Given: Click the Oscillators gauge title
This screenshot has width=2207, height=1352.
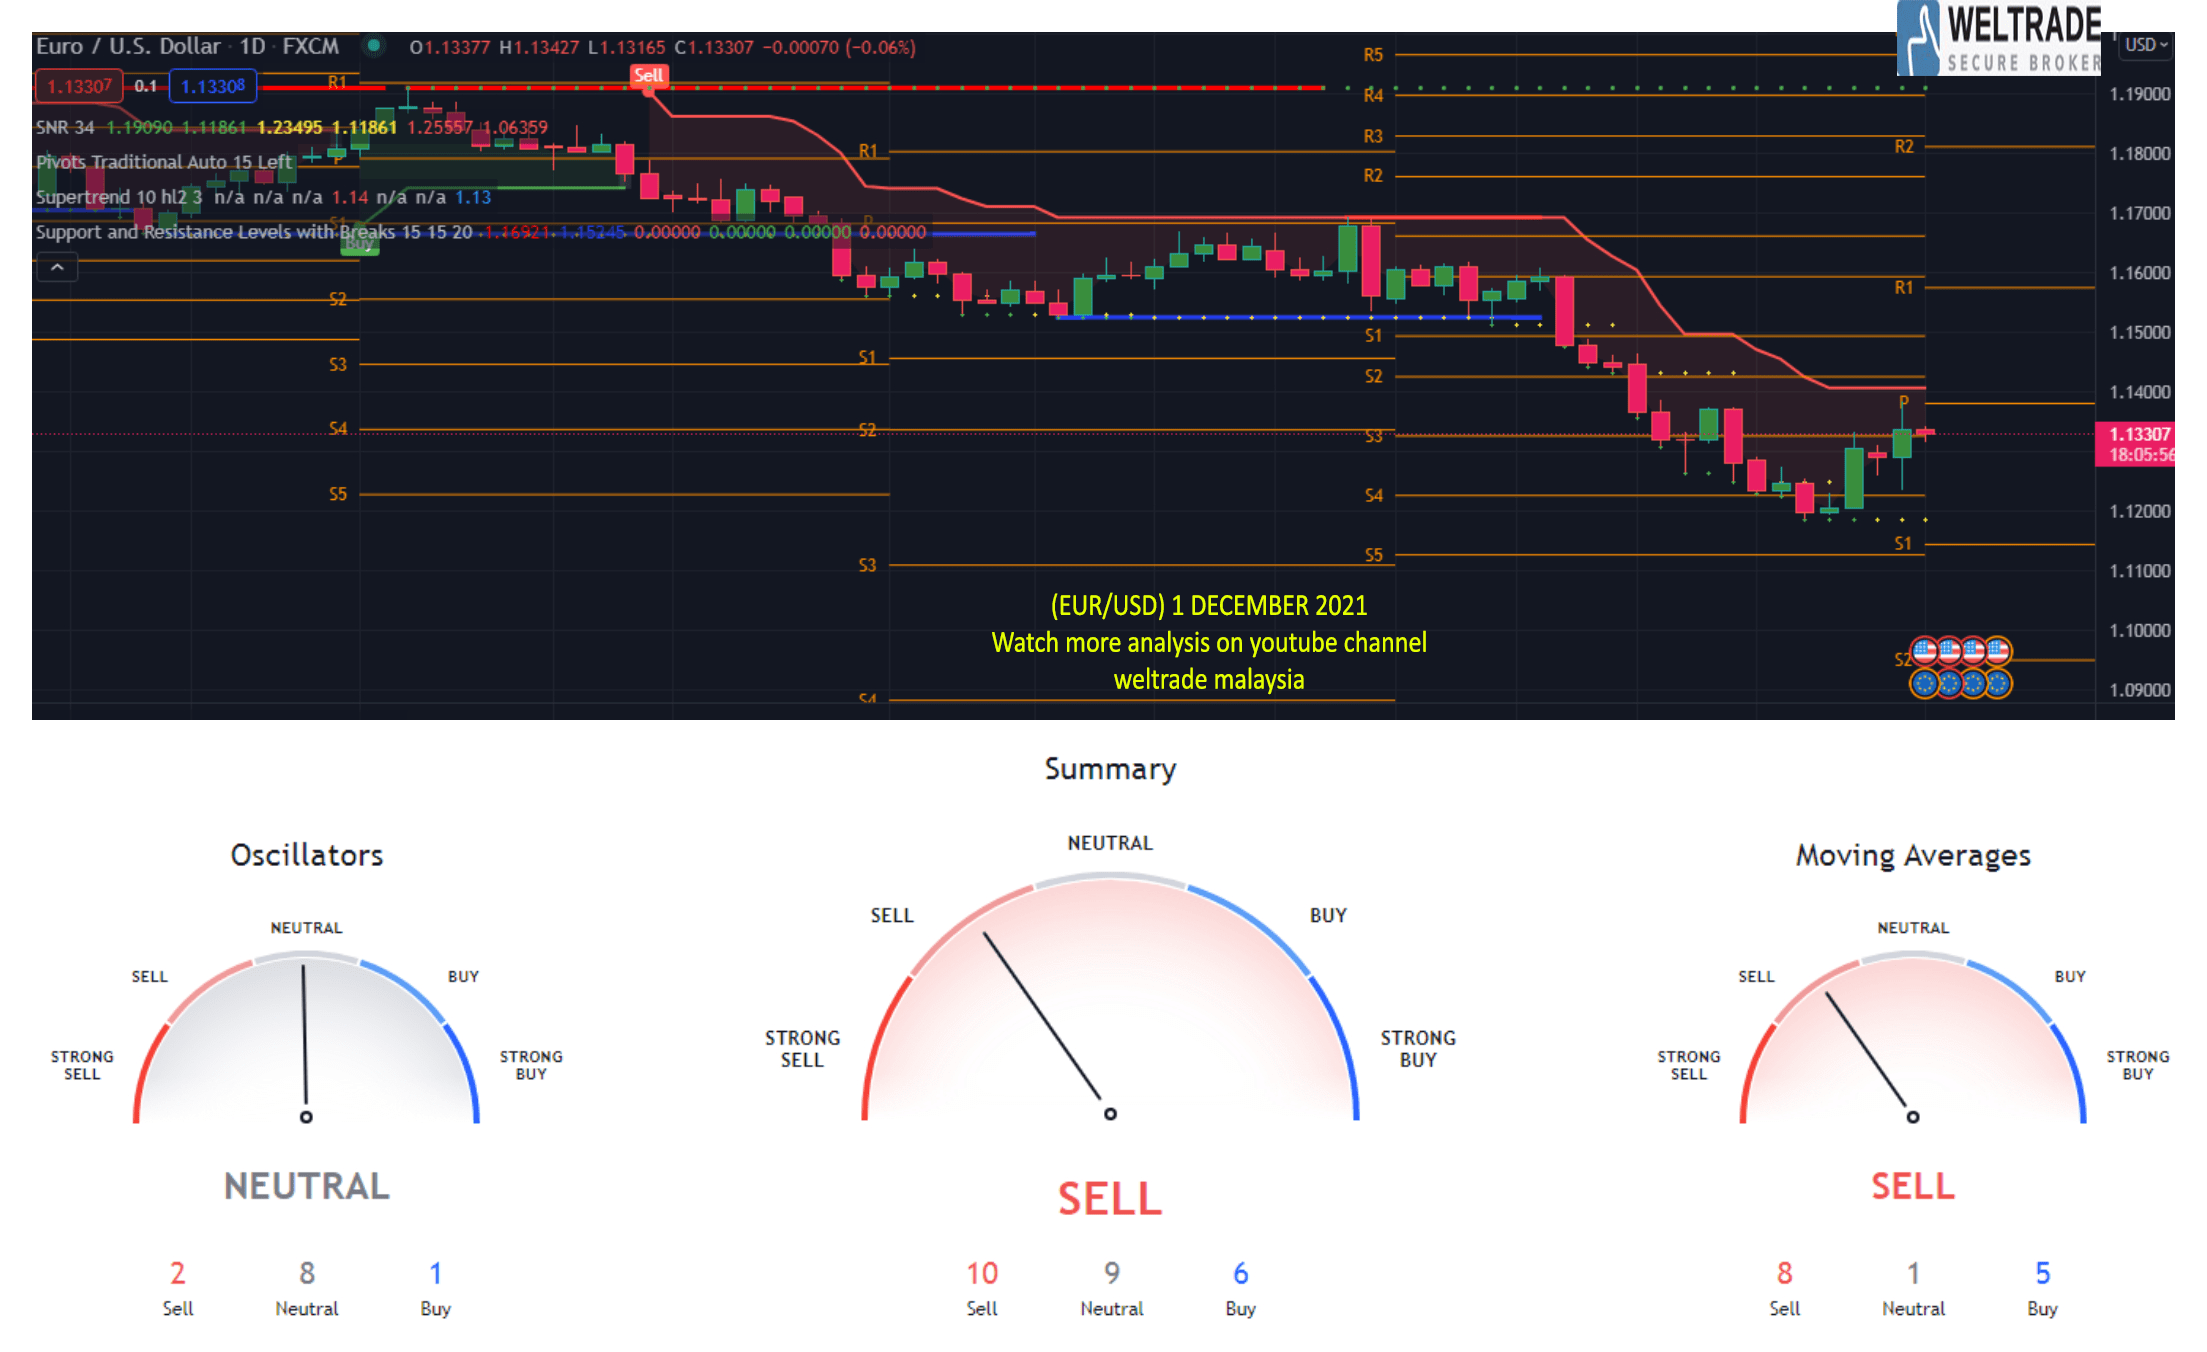Looking at the screenshot, I should point(307,856).
